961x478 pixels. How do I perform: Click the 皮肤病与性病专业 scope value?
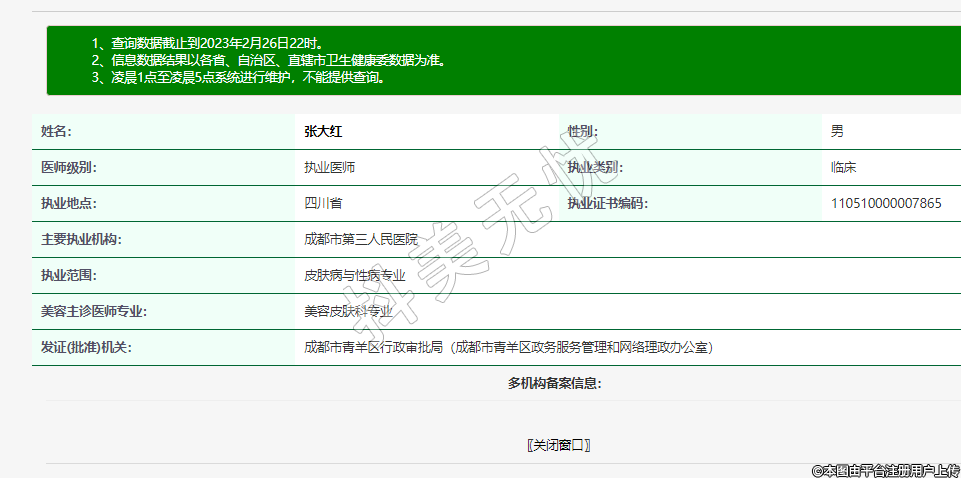354,275
